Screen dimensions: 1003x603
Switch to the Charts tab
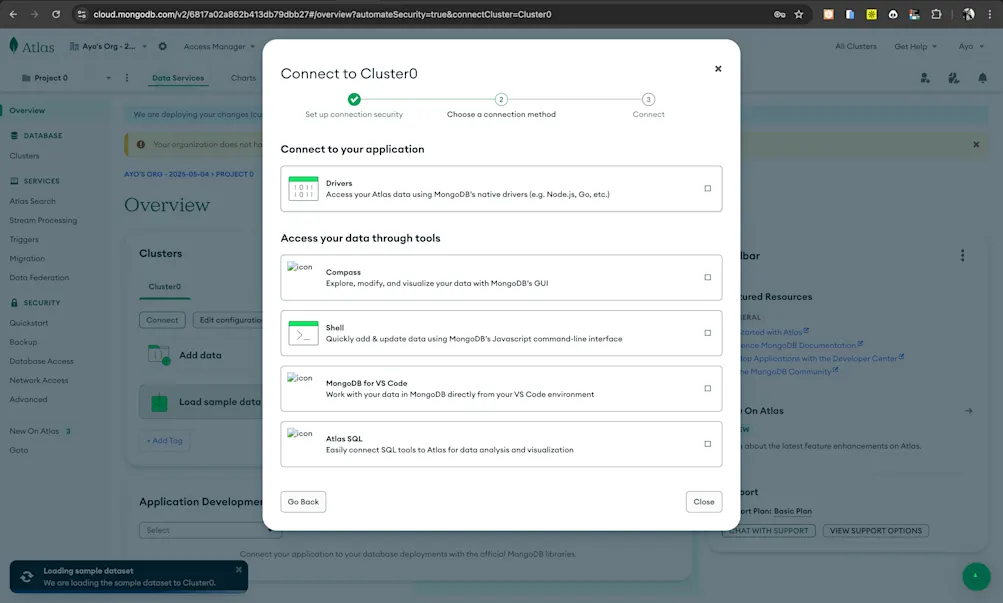pos(241,77)
